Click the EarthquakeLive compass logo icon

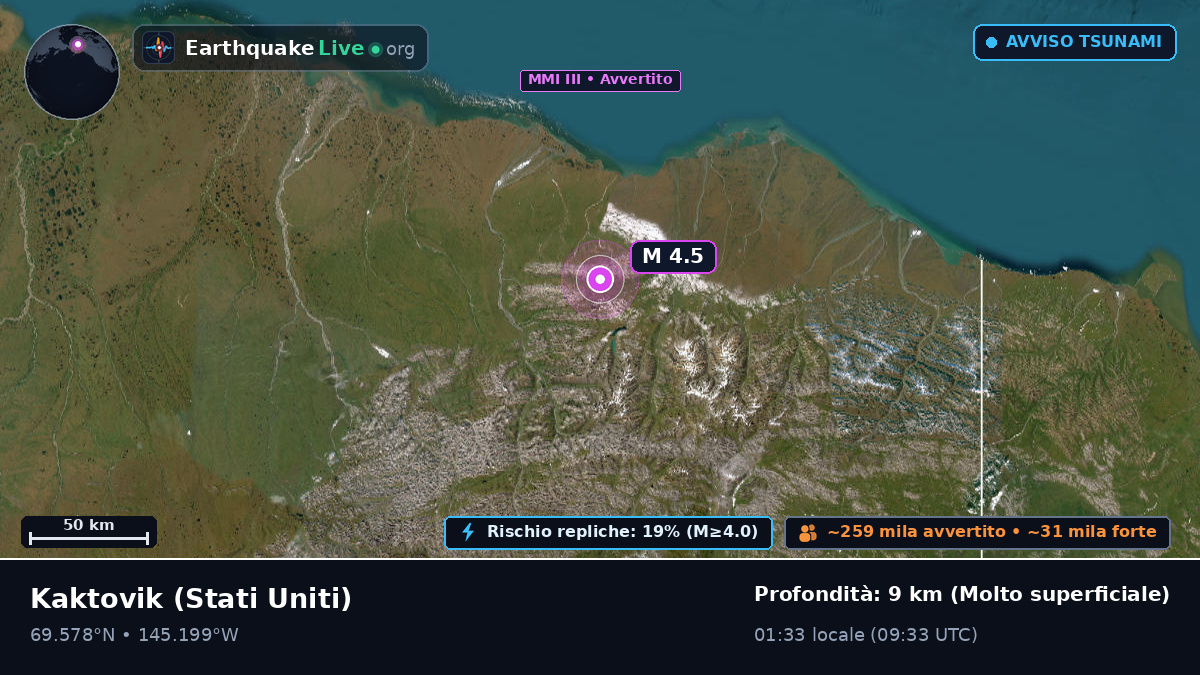coord(158,48)
